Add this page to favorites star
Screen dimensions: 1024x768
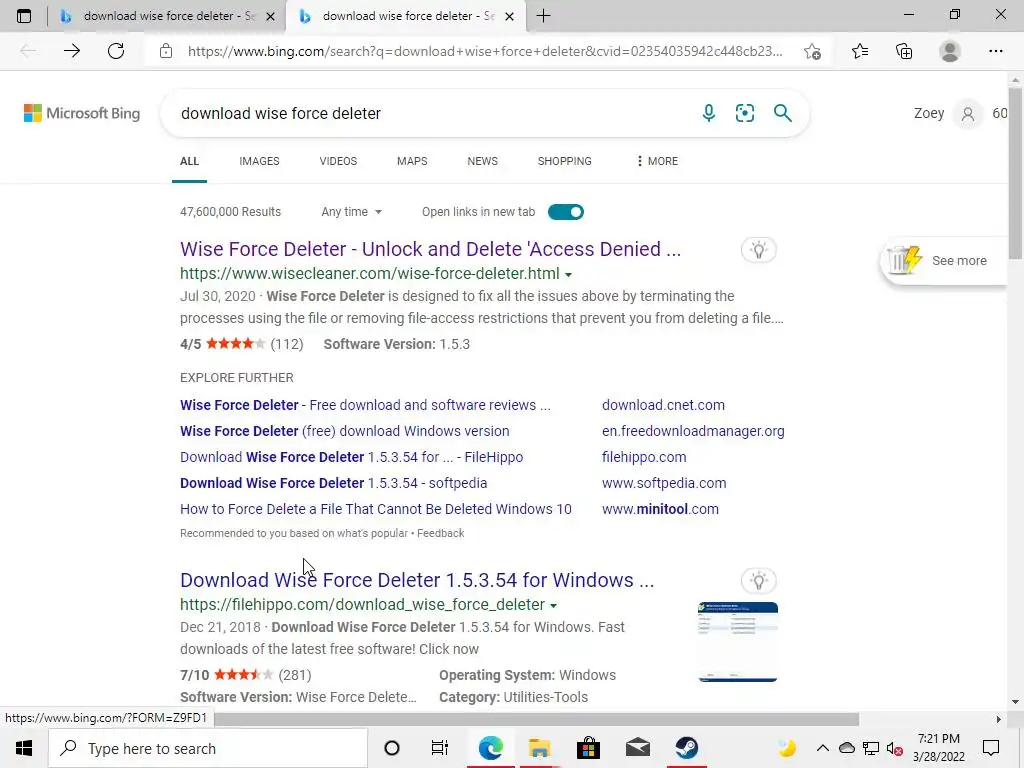click(812, 51)
